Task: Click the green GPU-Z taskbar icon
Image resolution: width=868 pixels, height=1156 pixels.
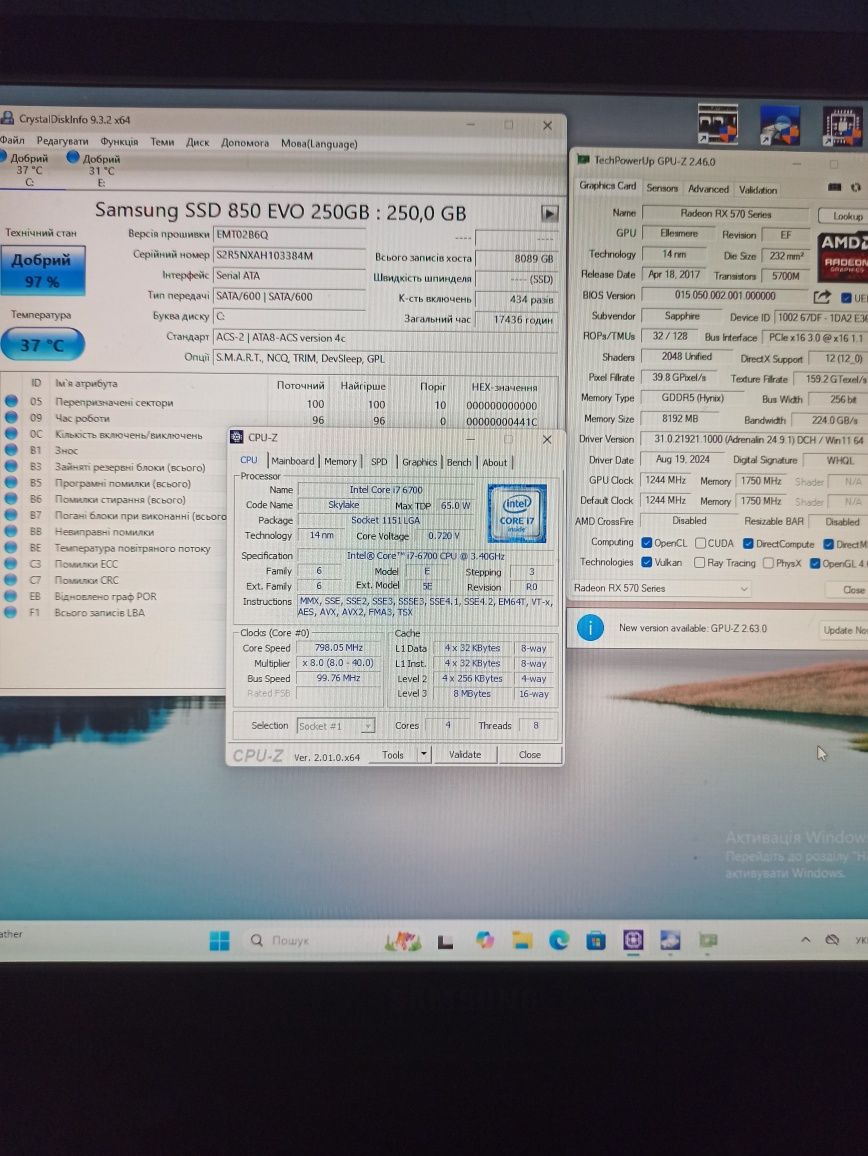Action: coord(708,940)
